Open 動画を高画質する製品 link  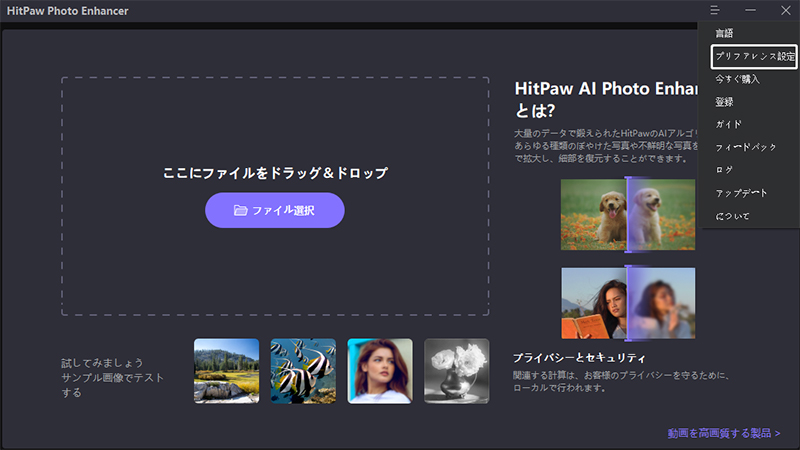tap(724, 433)
